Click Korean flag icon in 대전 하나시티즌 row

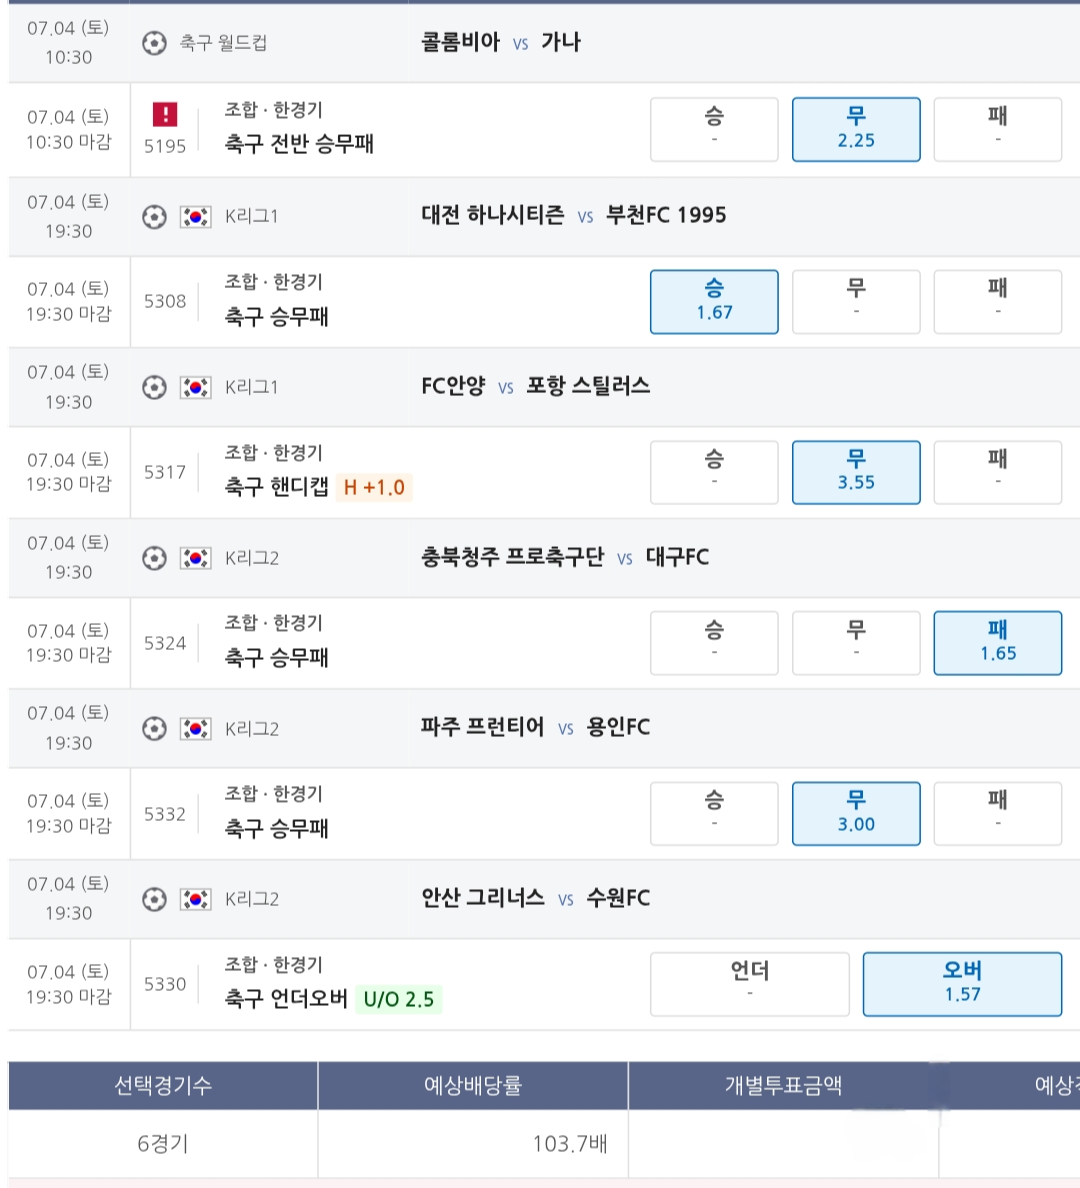point(196,217)
